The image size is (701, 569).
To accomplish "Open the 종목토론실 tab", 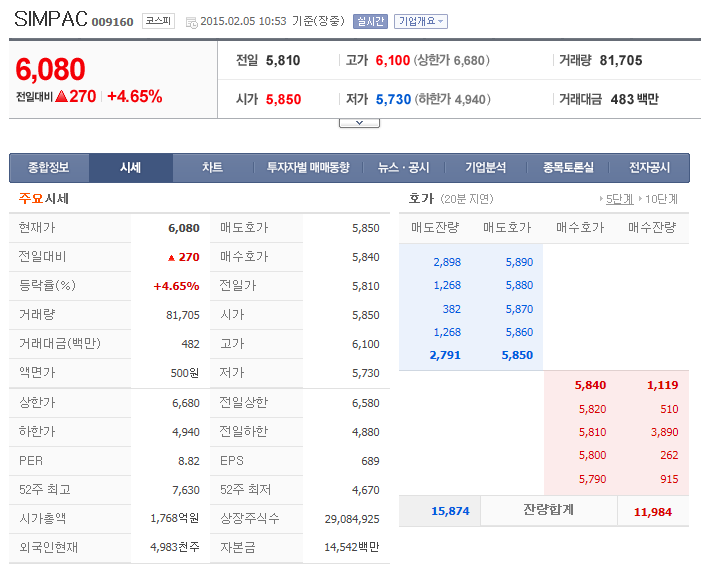I will tap(568, 168).
